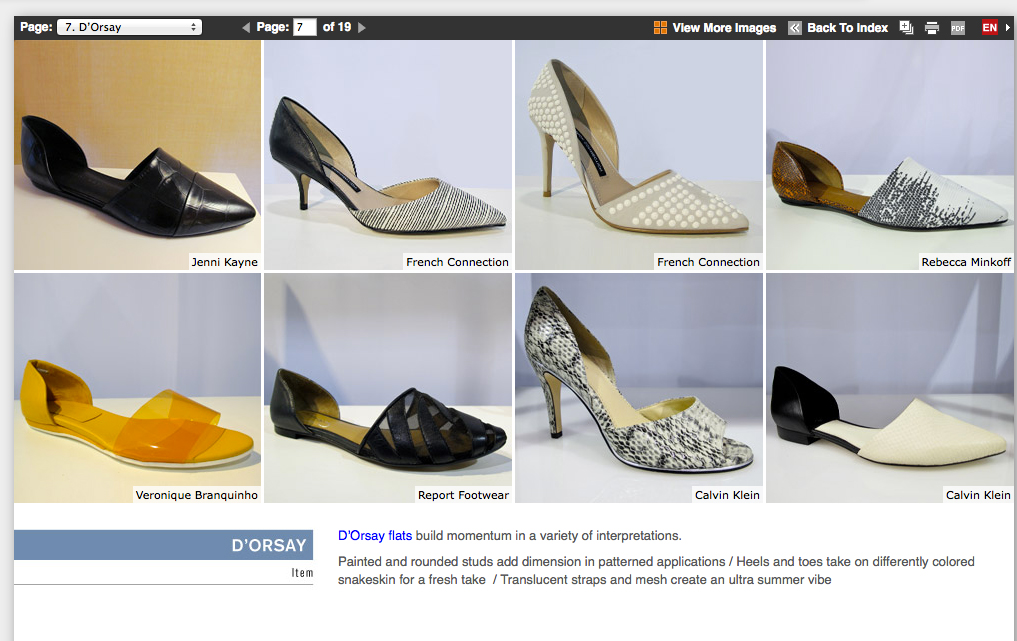Viewport: 1017px width, 641px height.
Task: Click the Rebecca Minkoff caption label
Action: (x=966, y=261)
